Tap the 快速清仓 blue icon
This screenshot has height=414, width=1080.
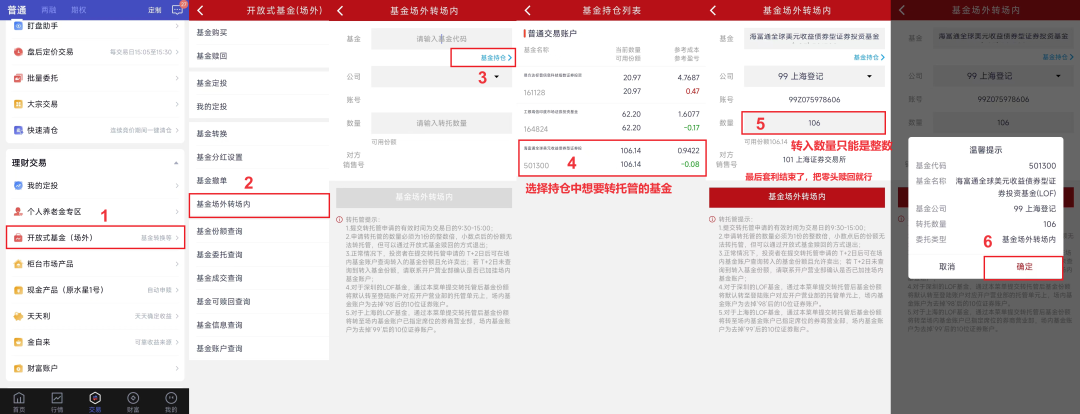point(18,130)
